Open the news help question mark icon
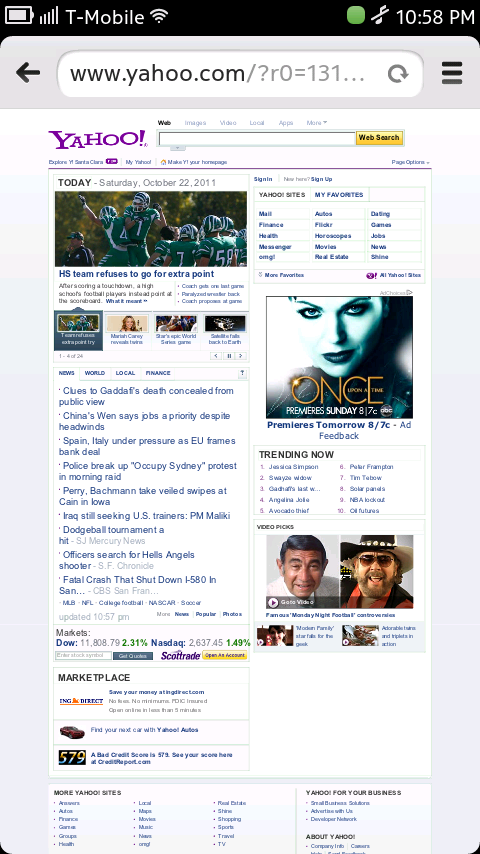The image size is (480, 854). point(242,373)
